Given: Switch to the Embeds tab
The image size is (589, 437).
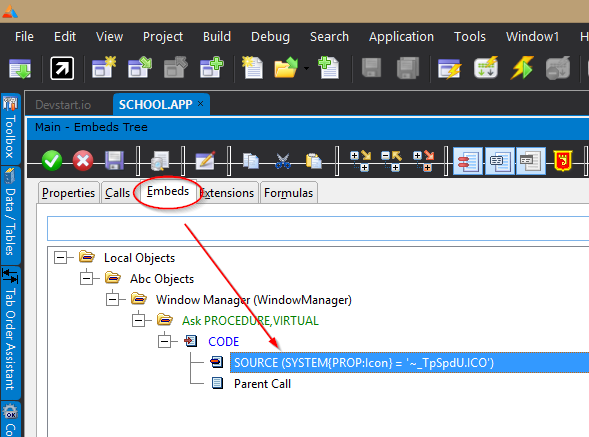Looking at the screenshot, I should tap(168, 192).
